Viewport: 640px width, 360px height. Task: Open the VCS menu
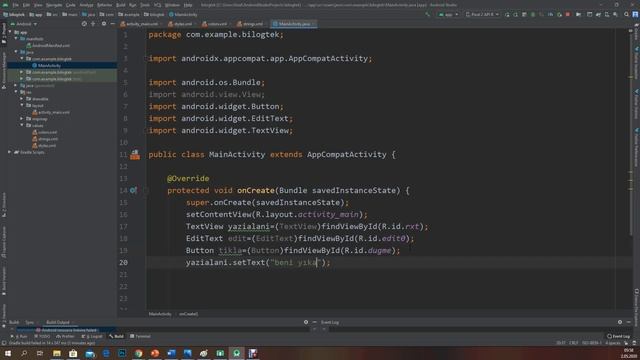click(158, 5)
